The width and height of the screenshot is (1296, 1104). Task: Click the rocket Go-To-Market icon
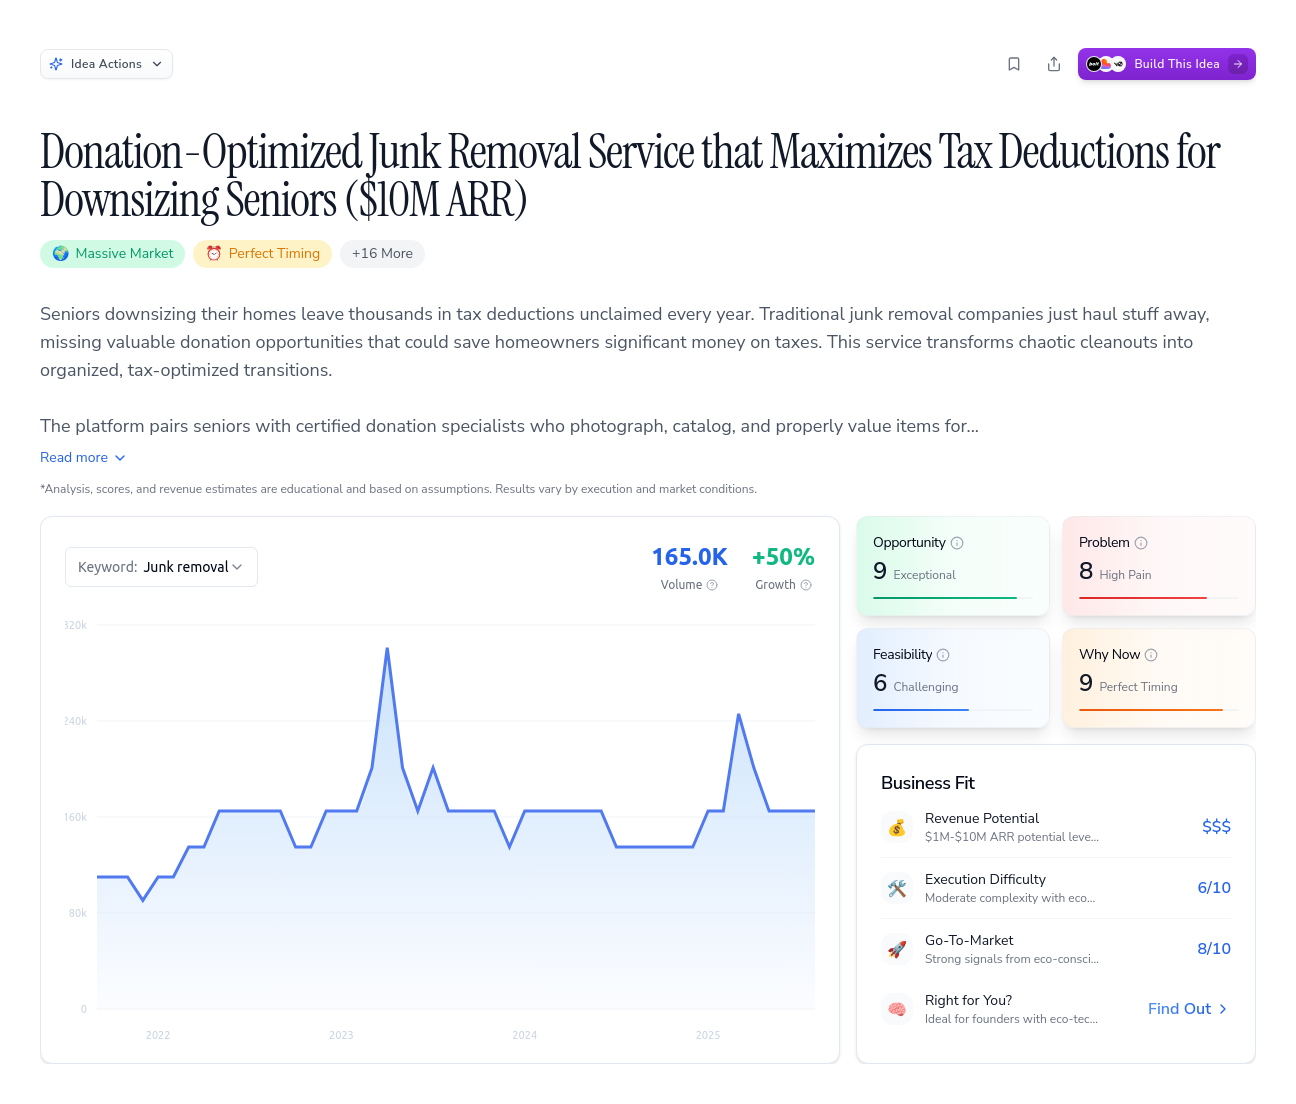pos(897,949)
